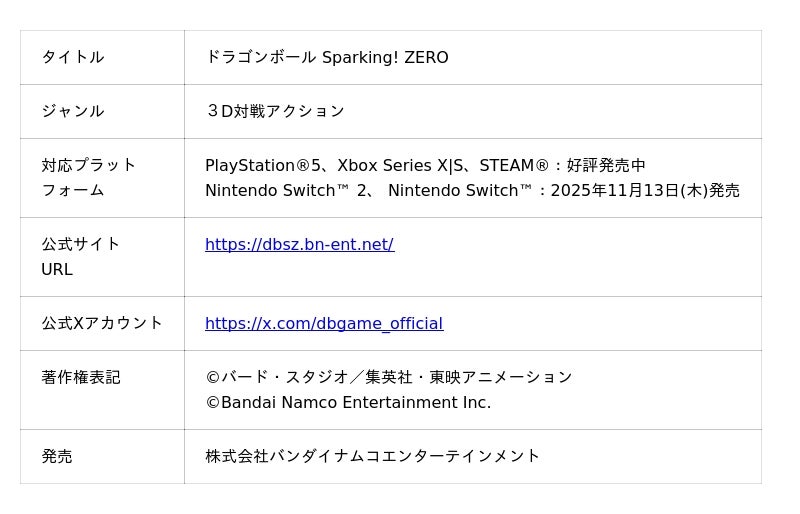800x514 pixels.
Task: Click the 2025年11月13日(木)発売 release date
Action: pos(645,191)
